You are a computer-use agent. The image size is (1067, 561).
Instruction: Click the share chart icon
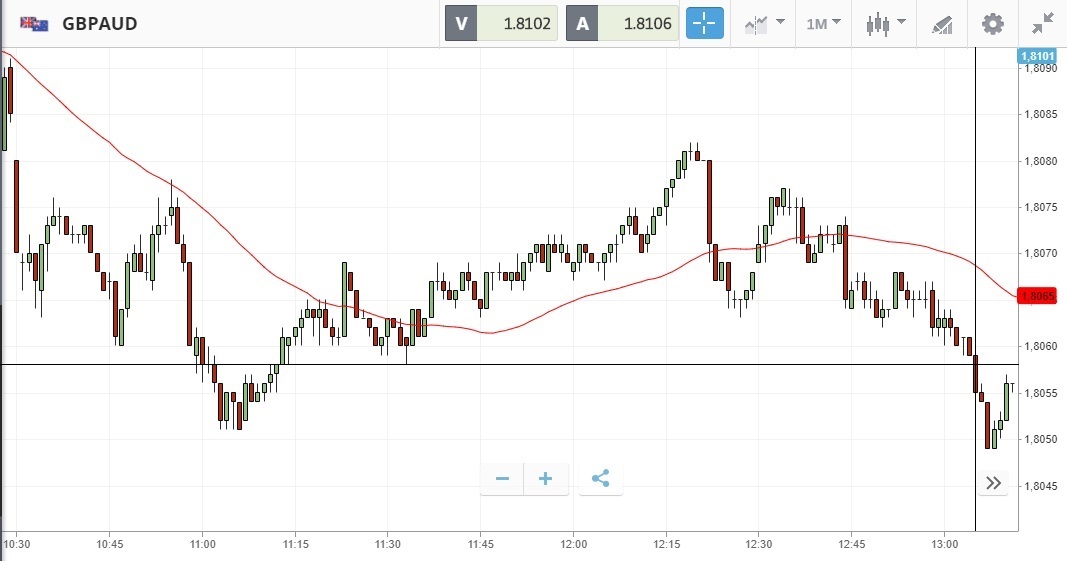pyautogui.click(x=600, y=479)
